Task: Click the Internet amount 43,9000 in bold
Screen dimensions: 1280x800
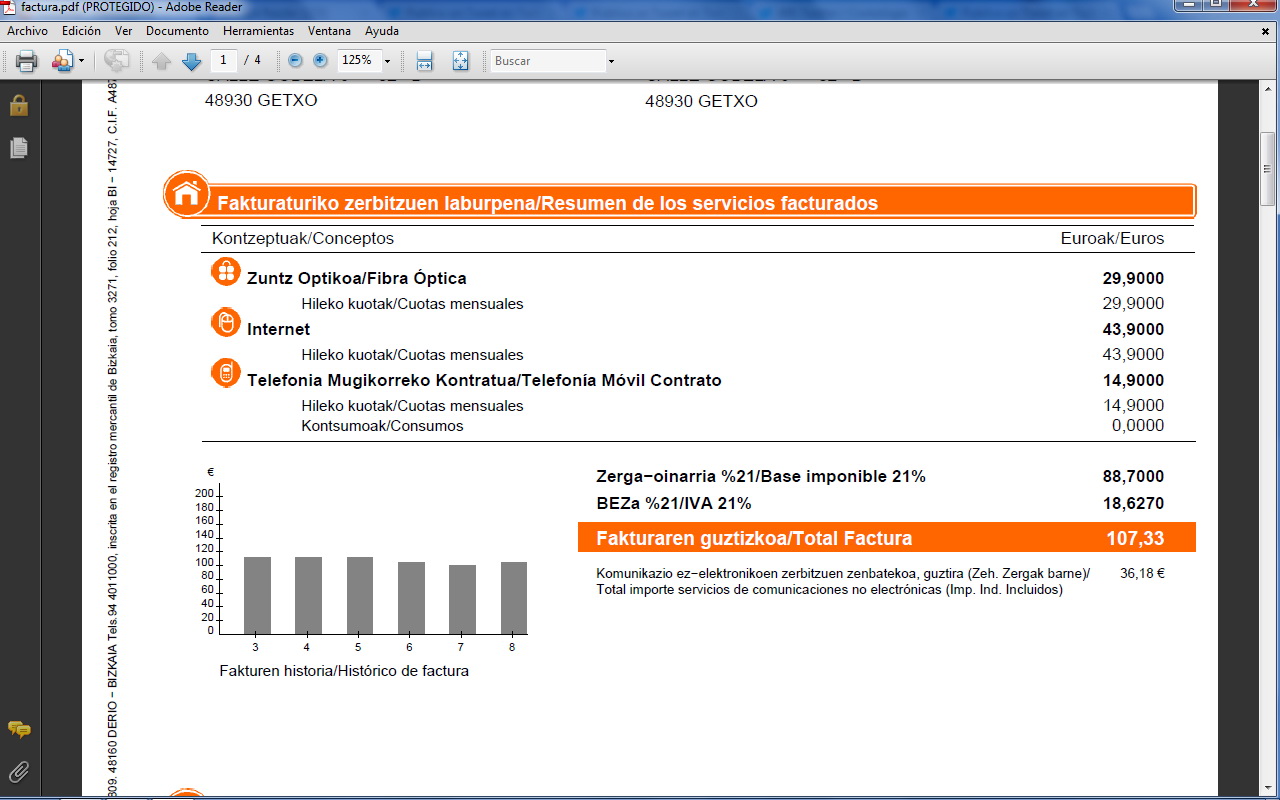Action: point(1133,329)
